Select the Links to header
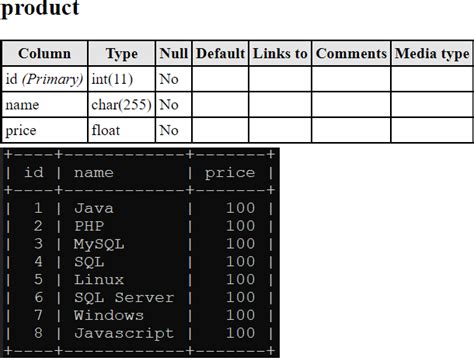Image resolution: width=474 pixels, height=361 pixels. [280, 53]
